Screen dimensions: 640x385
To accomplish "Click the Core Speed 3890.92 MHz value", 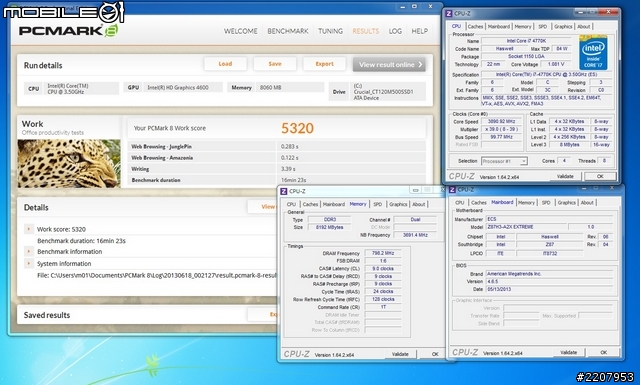I will (x=502, y=122).
